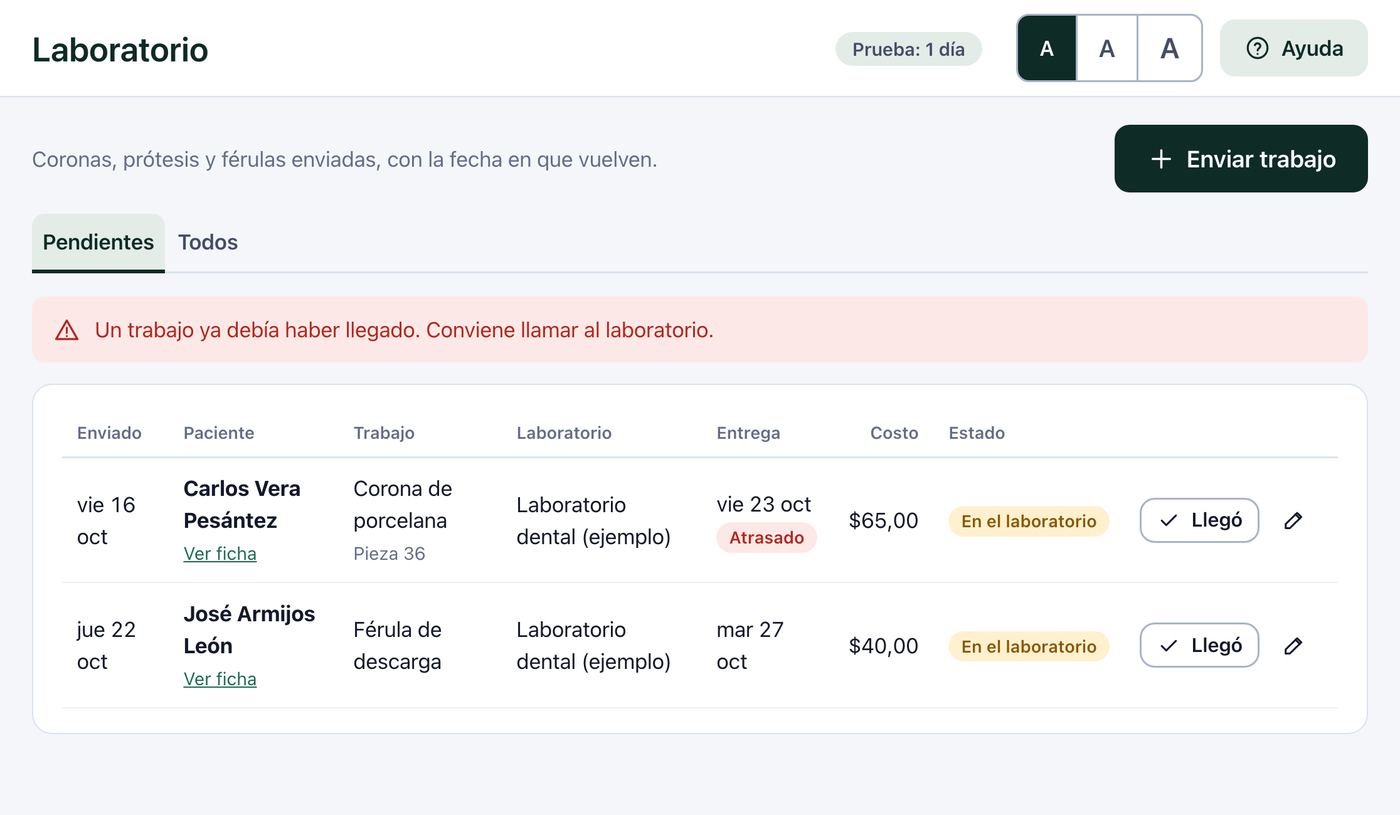This screenshot has height=815, width=1400.
Task: Click the vie 16 oct sent date
Action: [106, 521]
